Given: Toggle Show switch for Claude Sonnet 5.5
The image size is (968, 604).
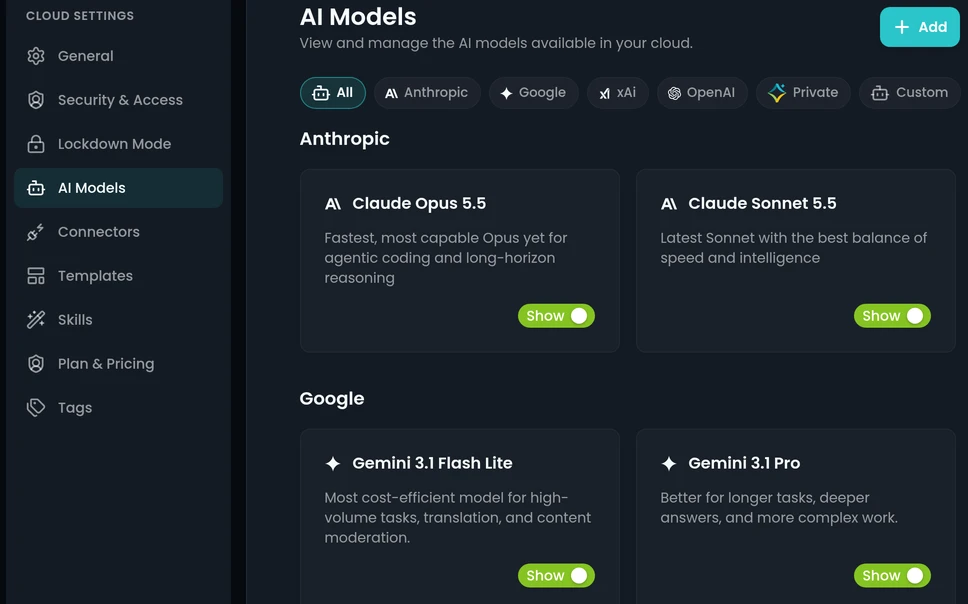Looking at the screenshot, I should [x=892, y=316].
